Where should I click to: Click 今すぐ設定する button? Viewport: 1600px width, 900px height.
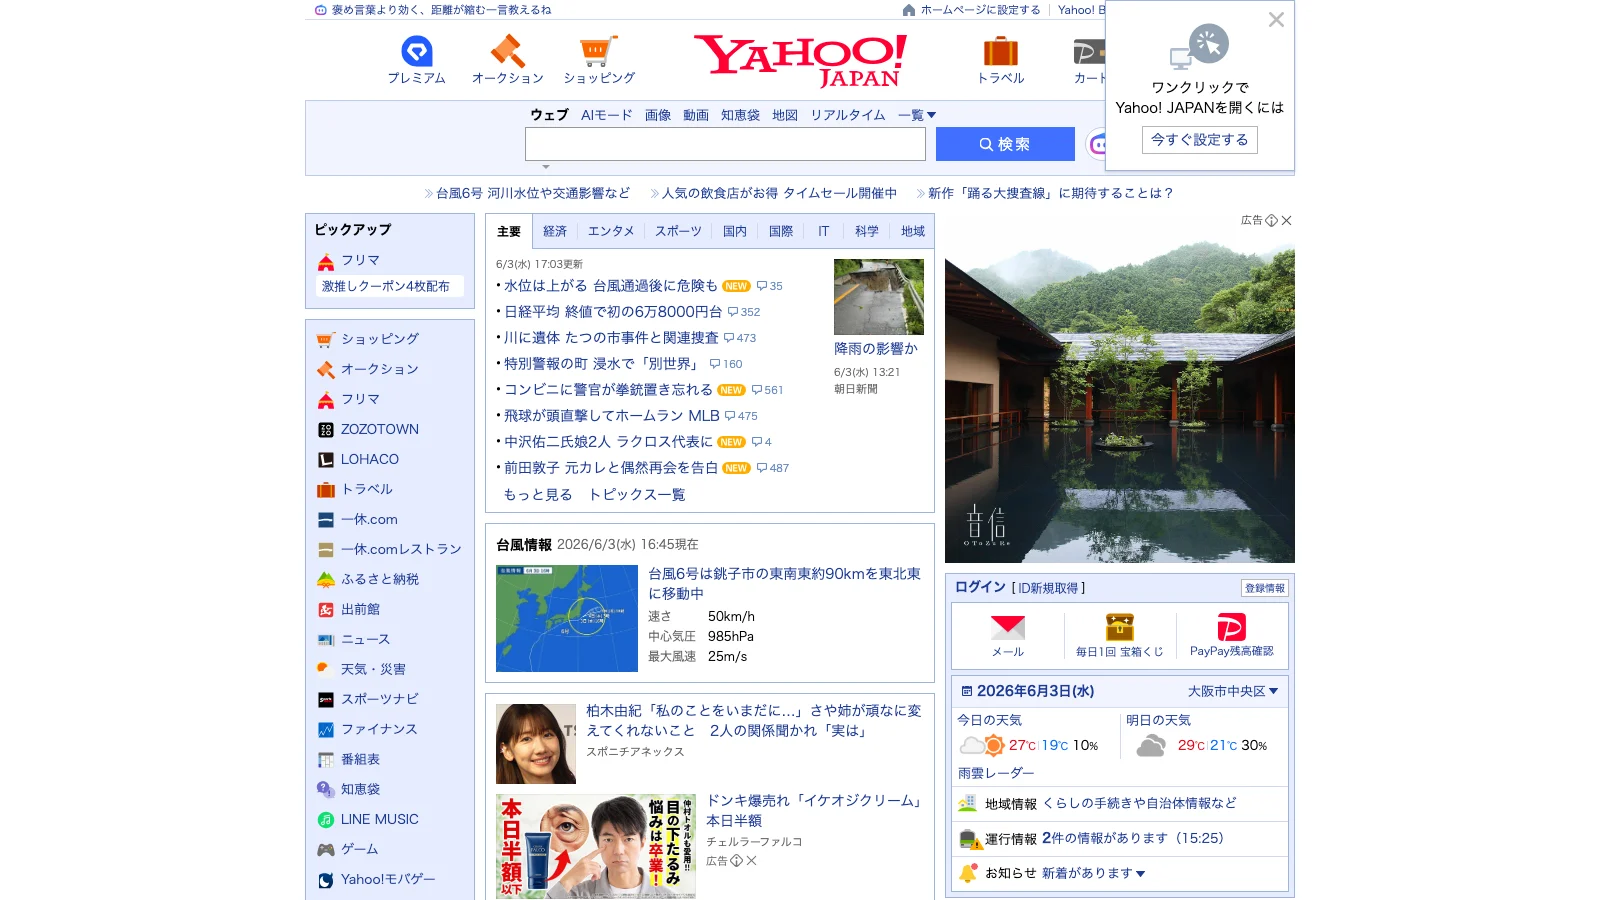pyautogui.click(x=1199, y=140)
